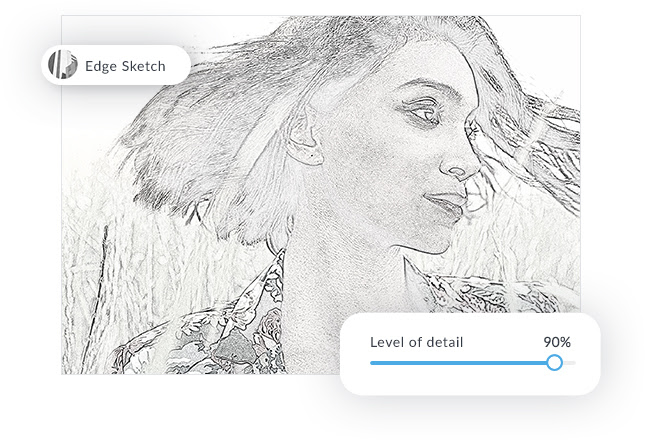Click the woman's lips in the sketch
Screen dimensions: 645x440
448,206
